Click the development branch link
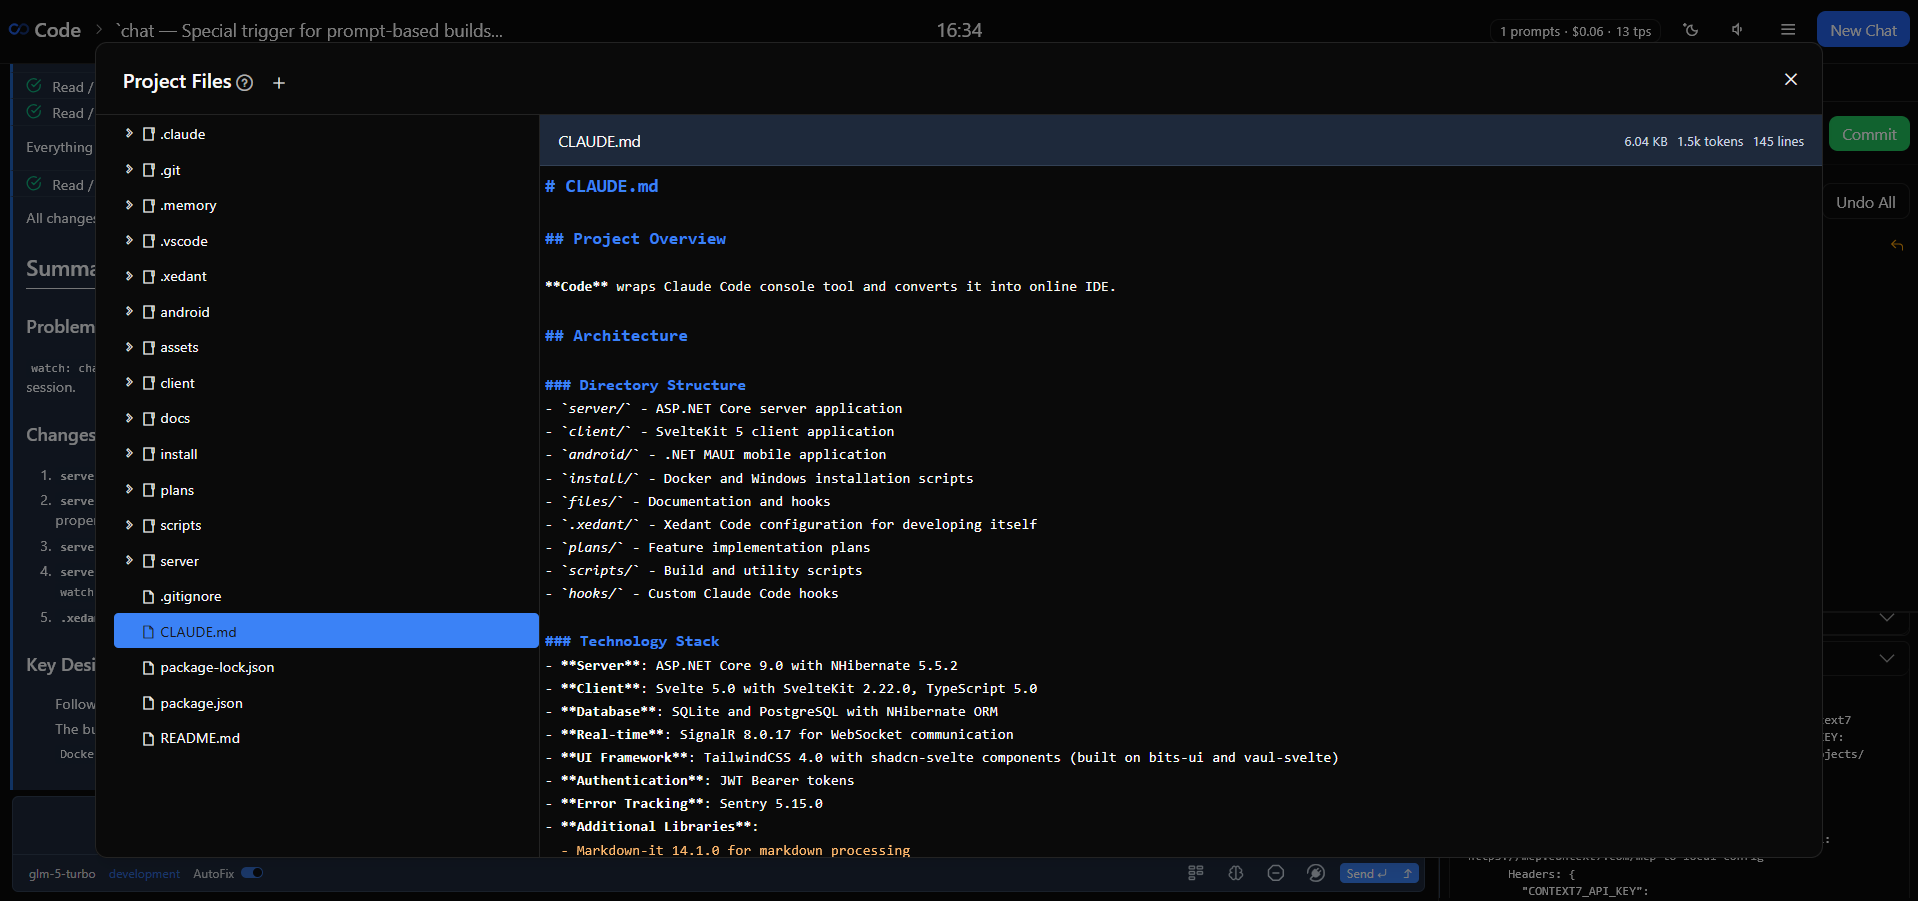 [x=144, y=874]
